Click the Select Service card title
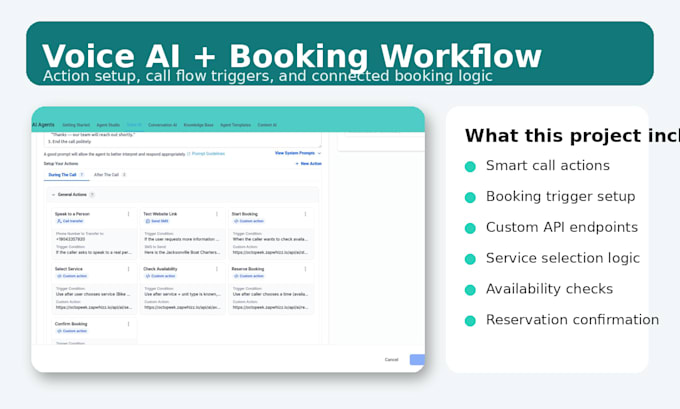Screen dimensions: 680x409 pyautogui.click(x=69, y=269)
